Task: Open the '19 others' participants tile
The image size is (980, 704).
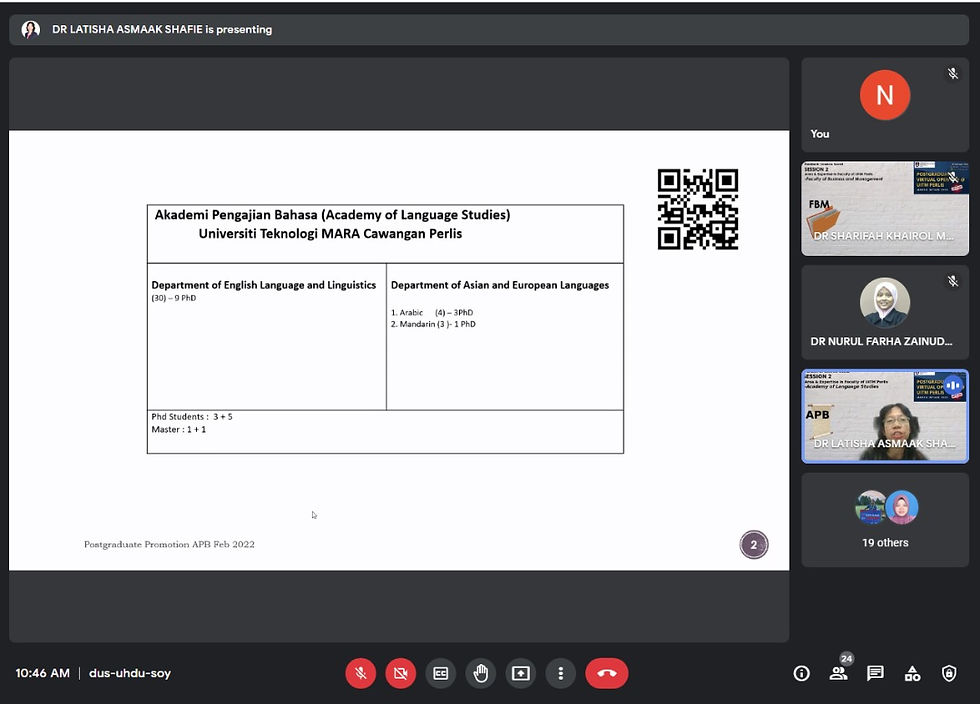Action: (x=885, y=520)
